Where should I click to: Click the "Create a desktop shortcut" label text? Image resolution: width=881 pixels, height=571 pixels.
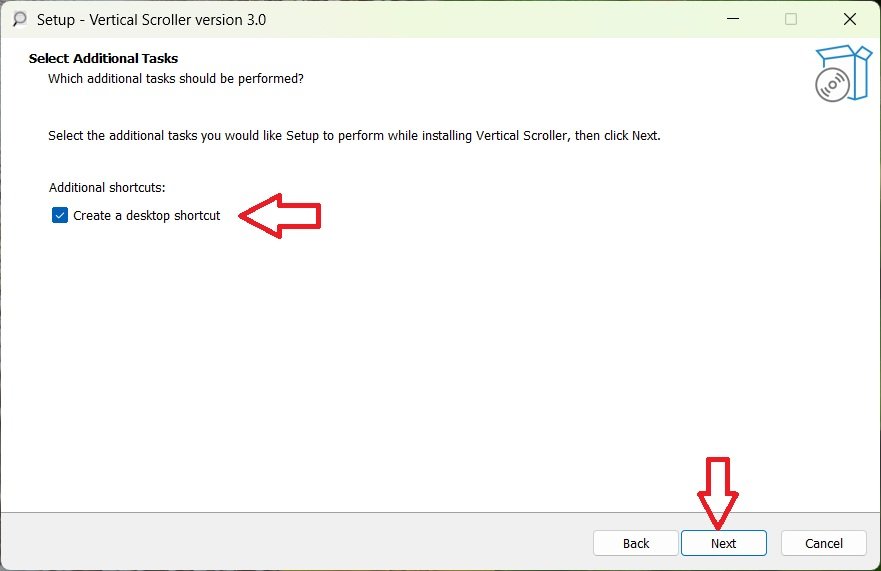pos(146,215)
